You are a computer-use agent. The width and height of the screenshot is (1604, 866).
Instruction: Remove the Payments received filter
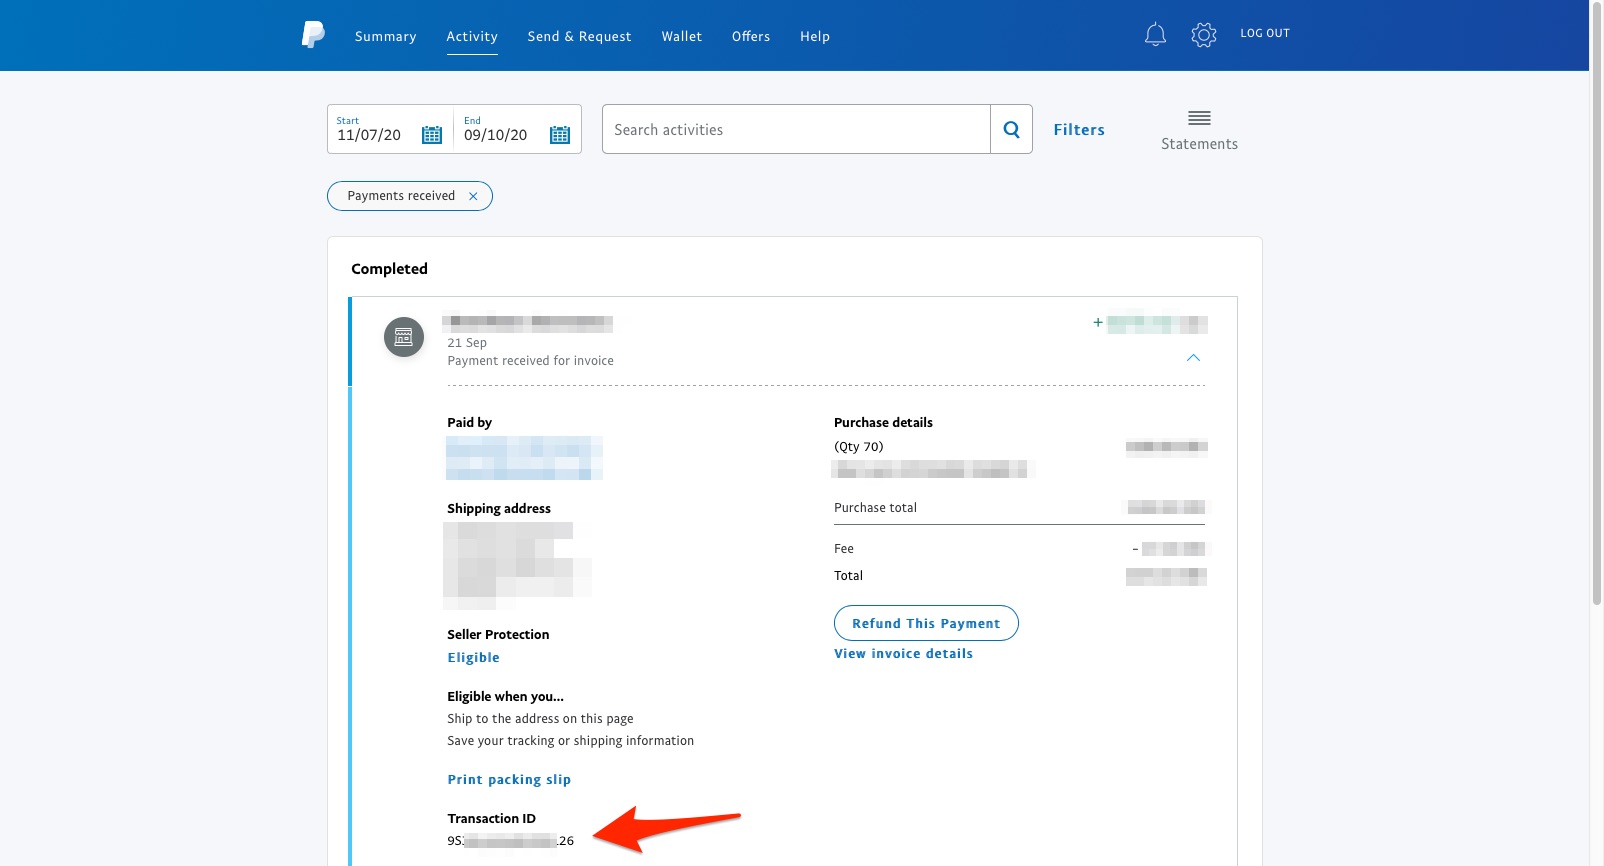[473, 196]
